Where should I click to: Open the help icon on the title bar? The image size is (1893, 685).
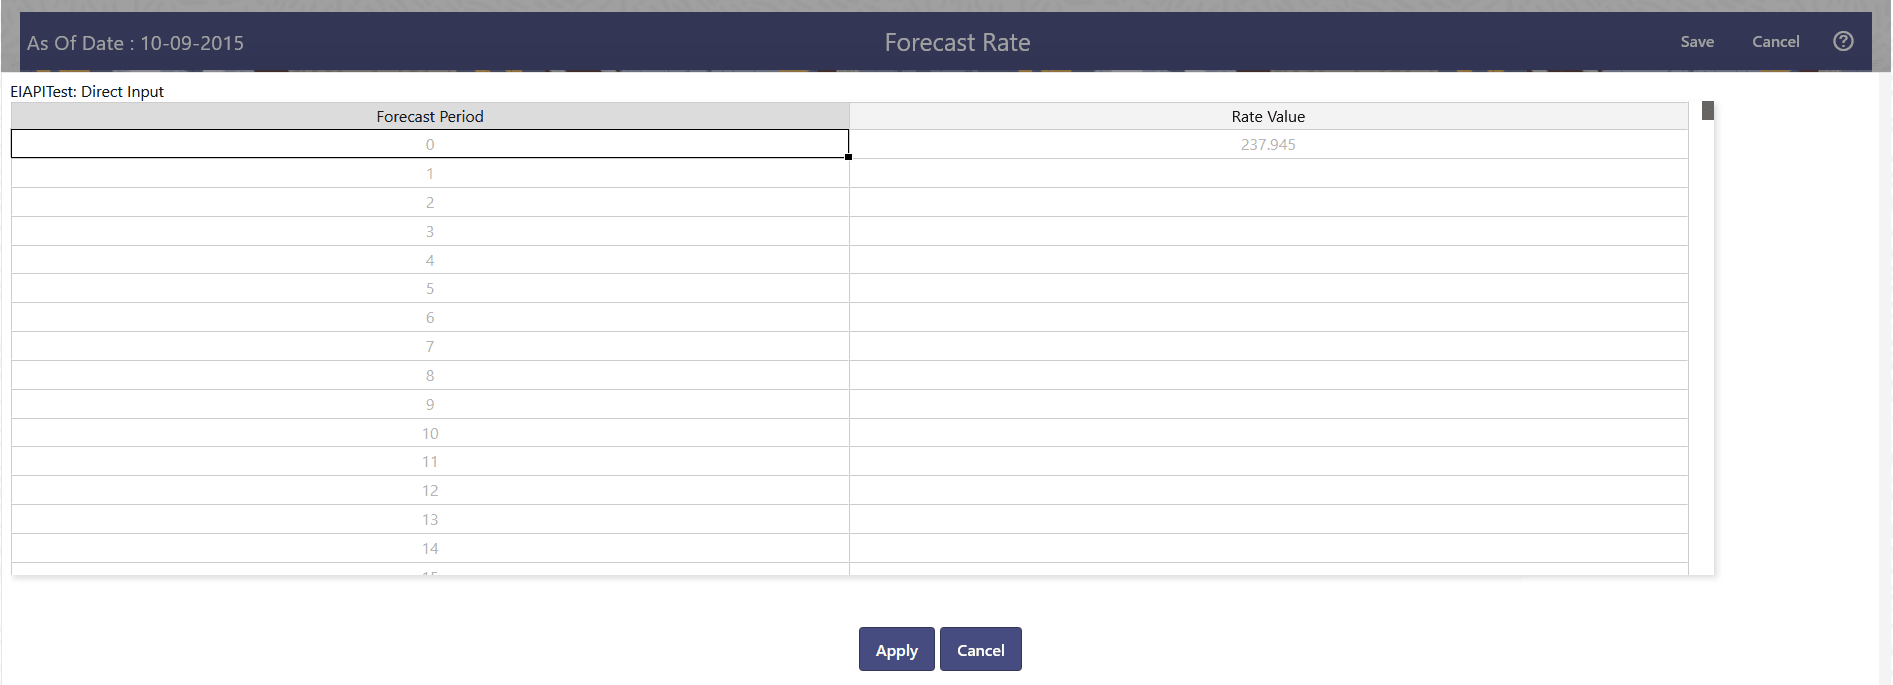[1843, 41]
